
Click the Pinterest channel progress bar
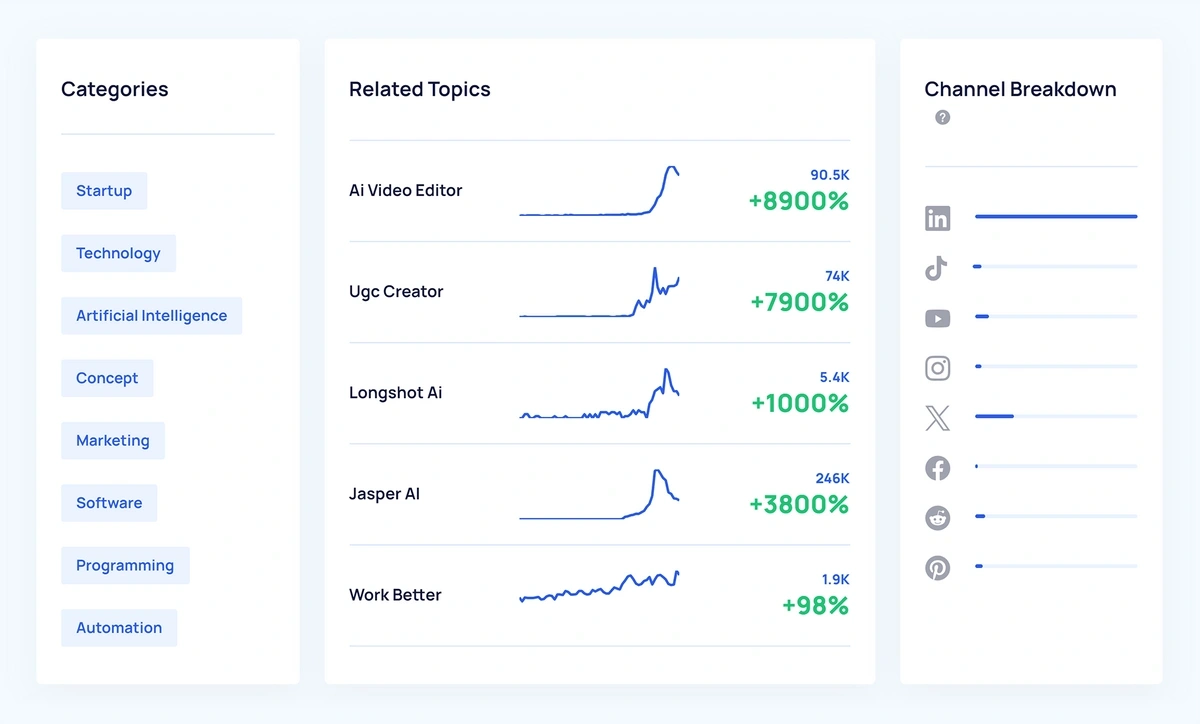click(x=1056, y=566)
